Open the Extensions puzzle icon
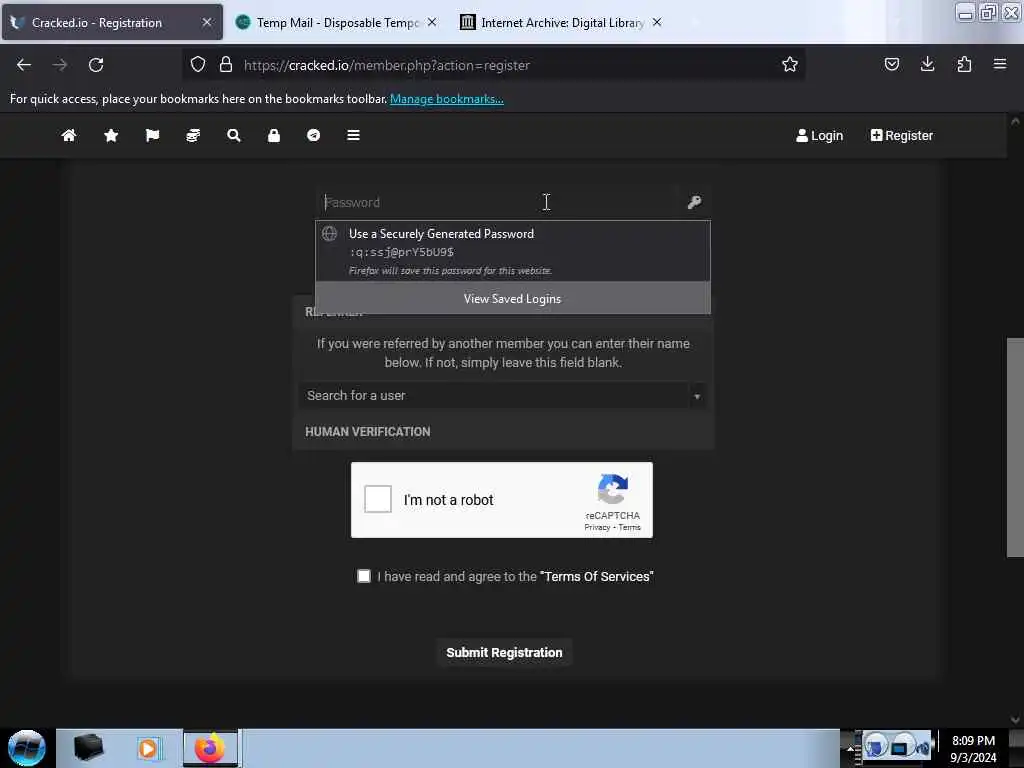 [964, 64]
